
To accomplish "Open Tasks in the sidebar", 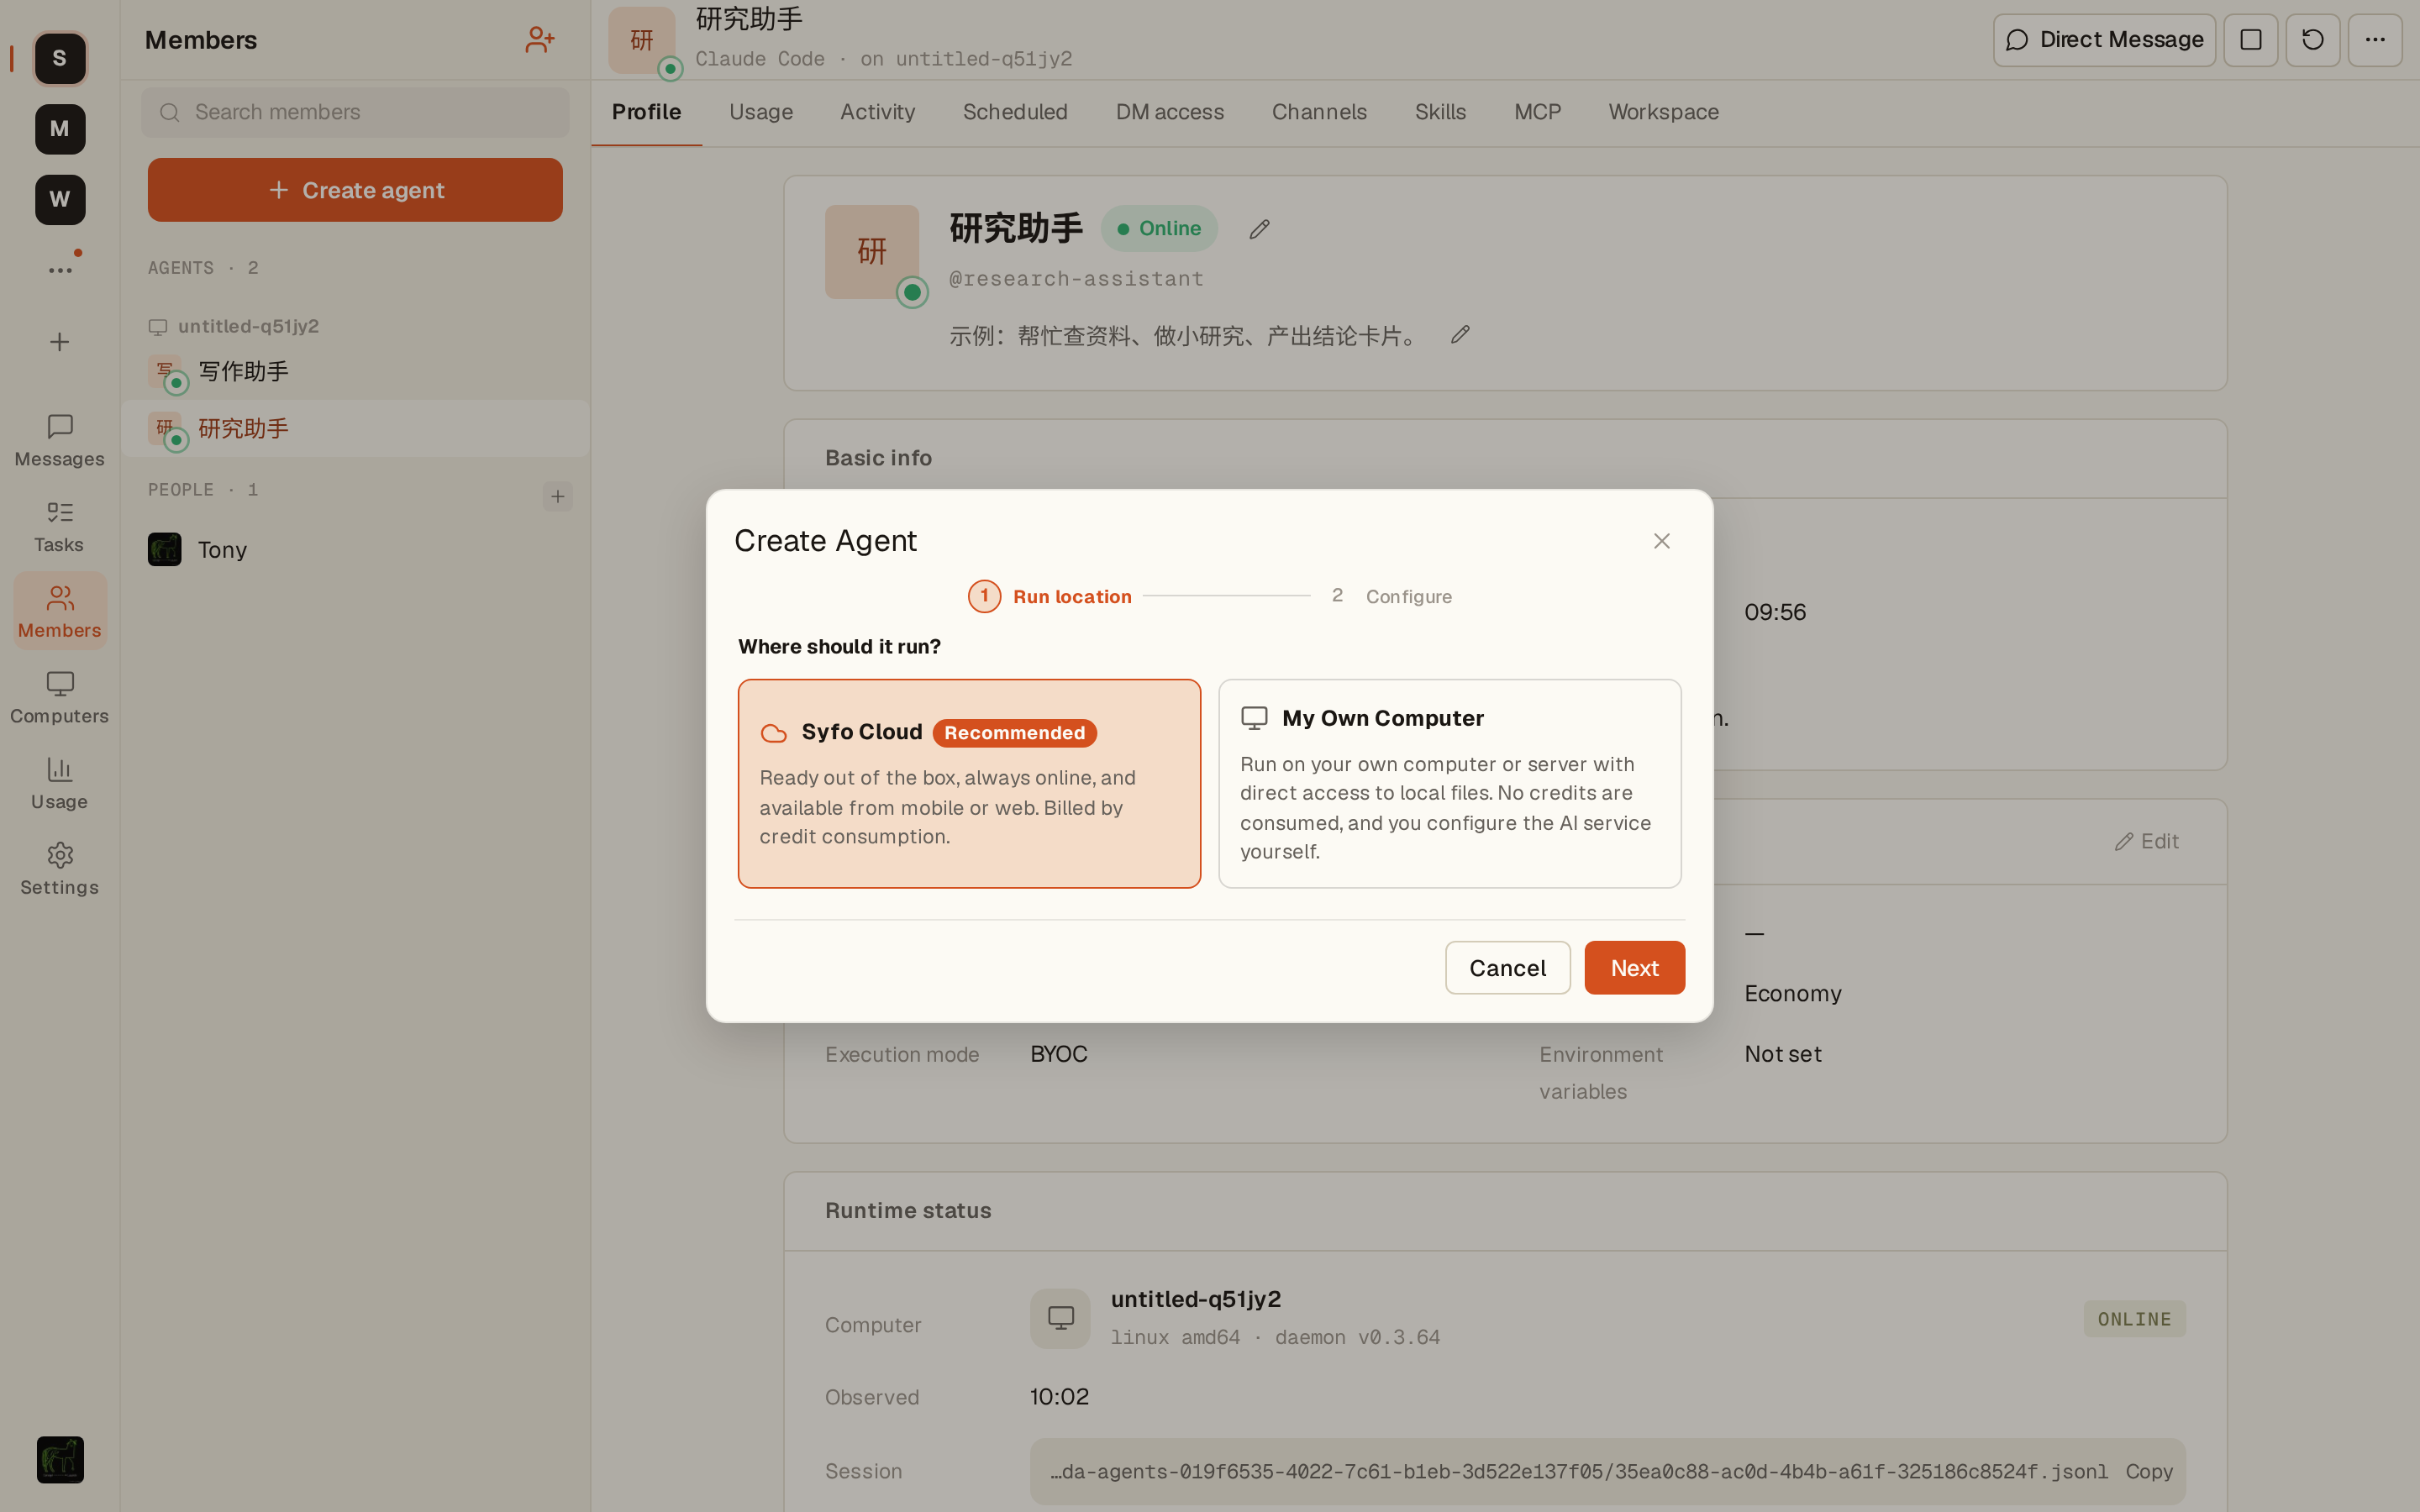I will click(x=60, y=527).
